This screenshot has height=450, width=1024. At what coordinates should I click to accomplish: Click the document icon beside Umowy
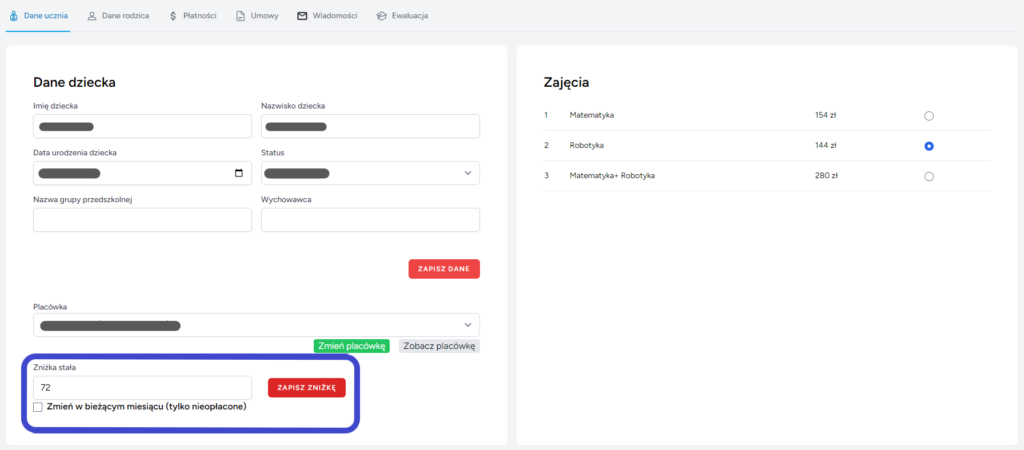coord(240,16)
